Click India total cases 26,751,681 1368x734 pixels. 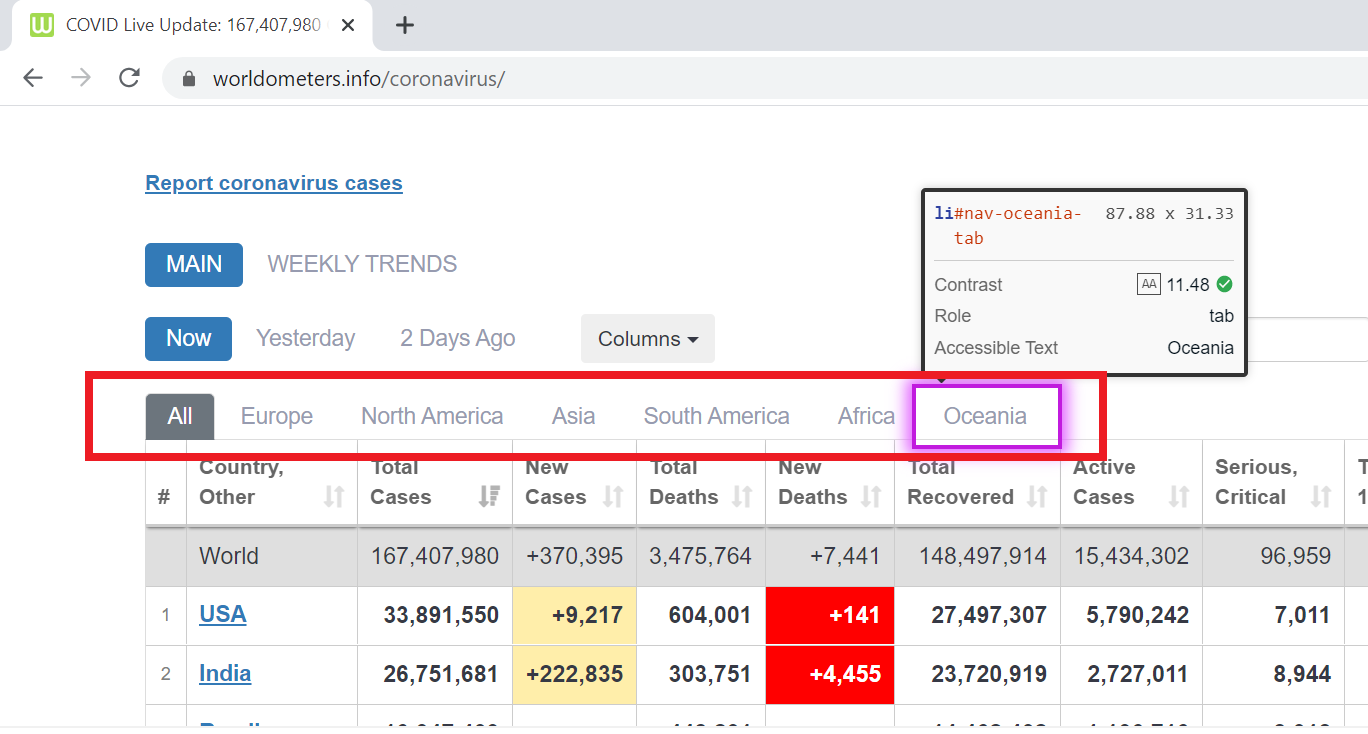coord(441,674)
